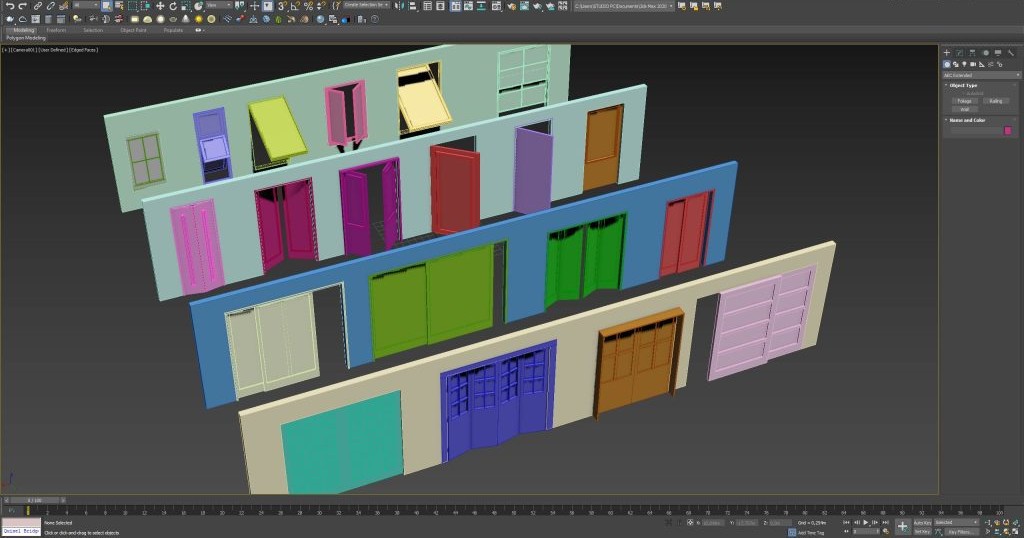
Task: Select the Scale tool
Action: tap(185, 6)
